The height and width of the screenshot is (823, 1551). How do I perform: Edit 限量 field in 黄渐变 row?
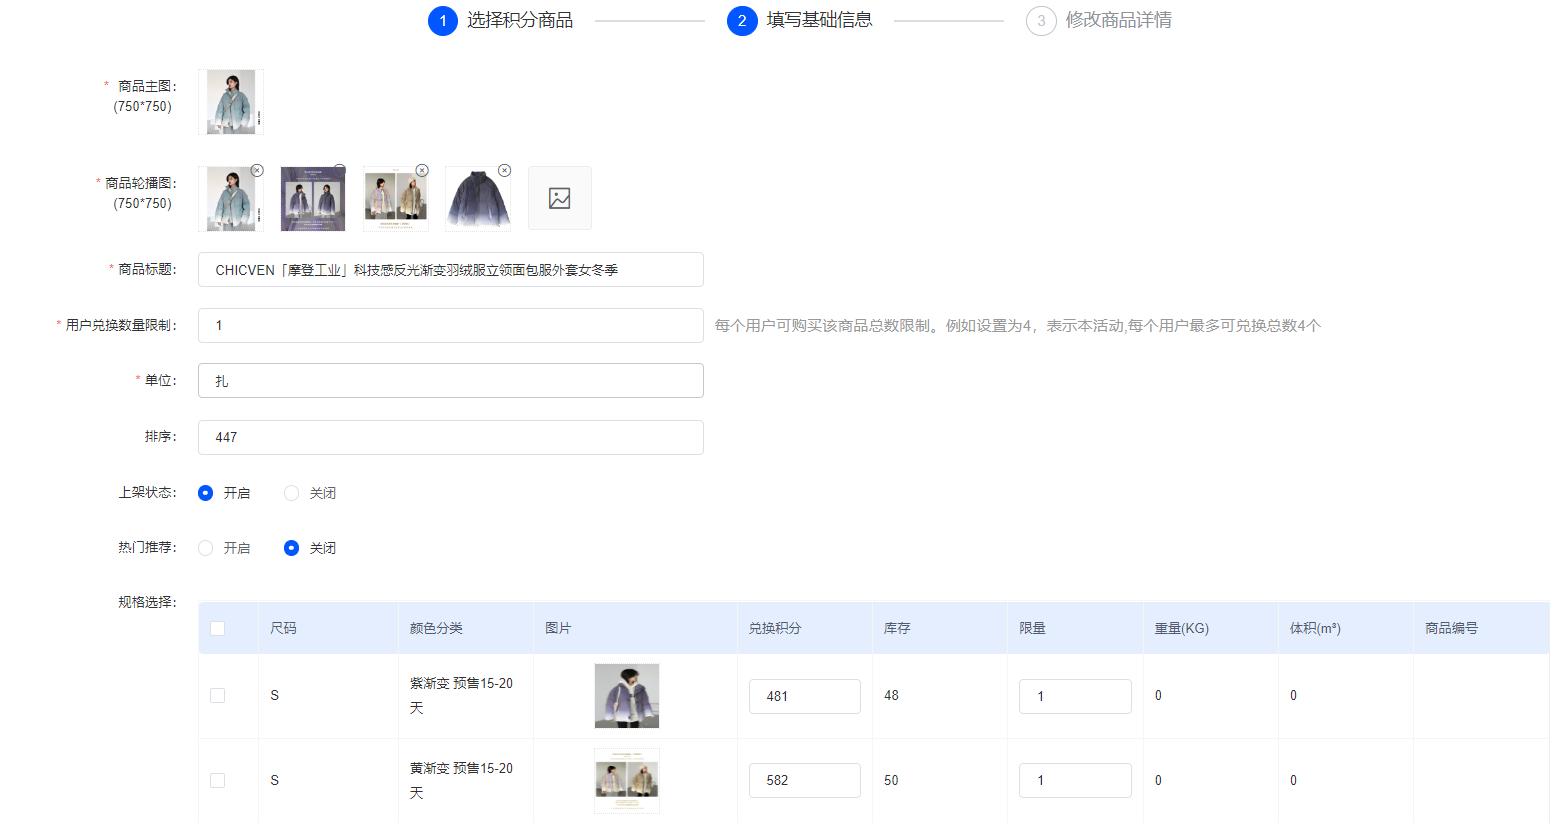(x=1075, y=780)
